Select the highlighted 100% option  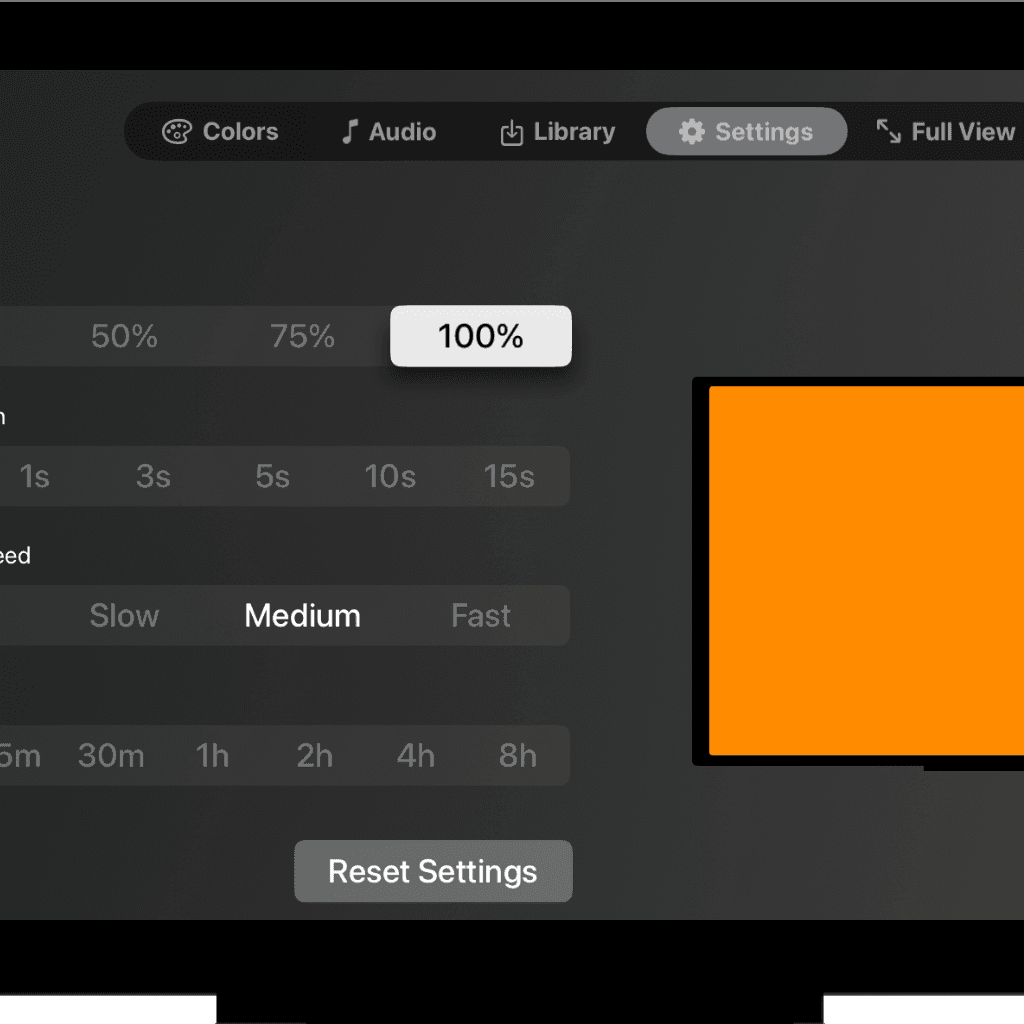tap(481, 337)
